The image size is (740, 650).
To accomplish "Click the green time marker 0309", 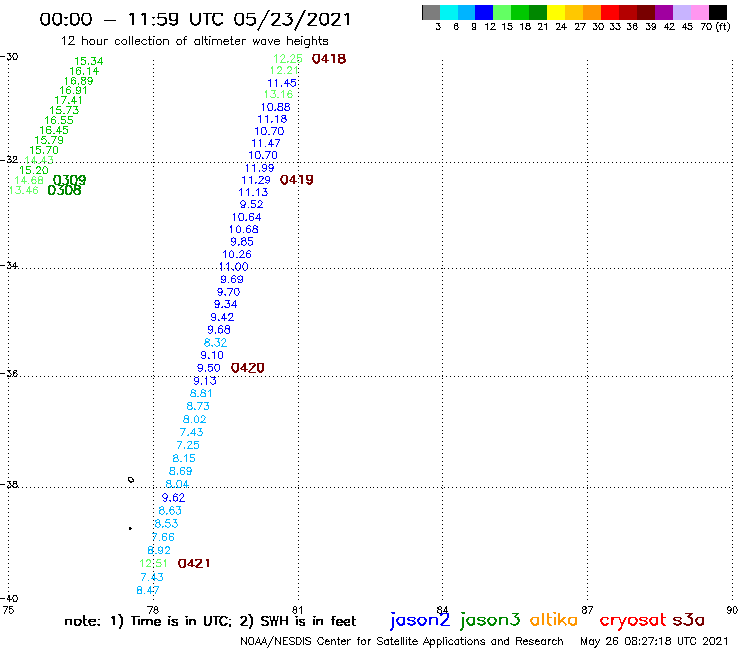I will pyautogui.click(x=69, y=180).
